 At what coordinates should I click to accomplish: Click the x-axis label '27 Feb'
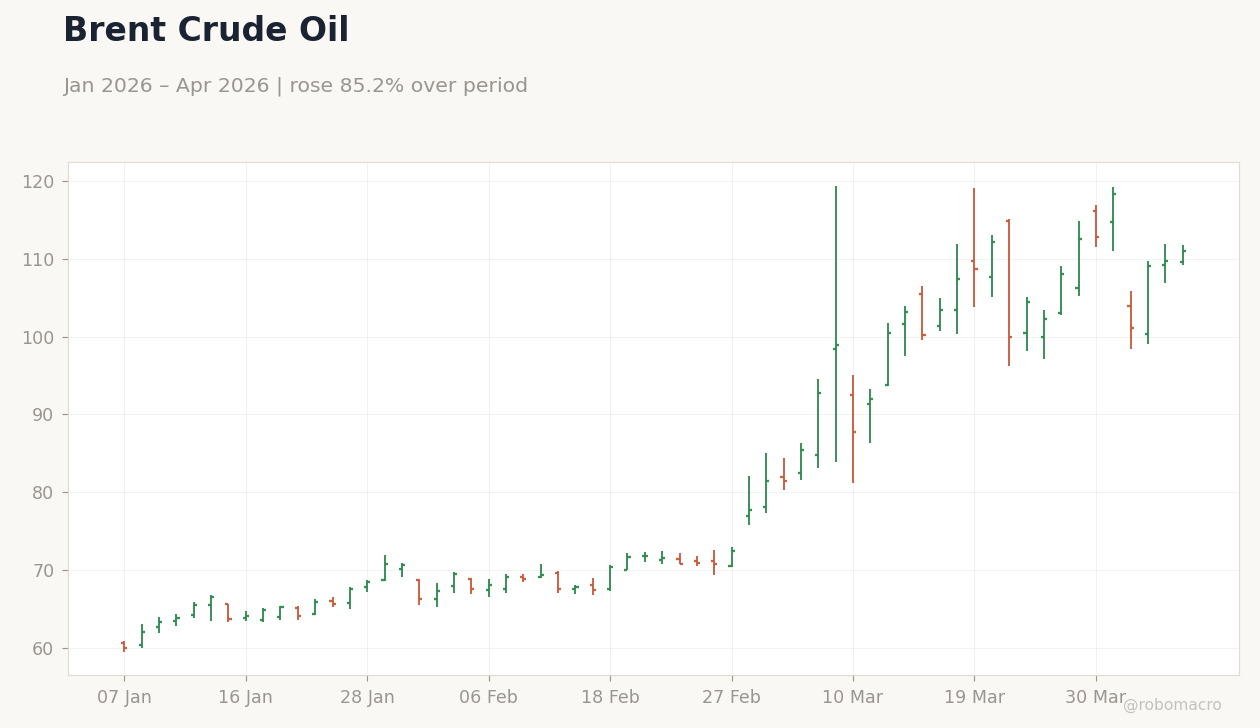point(731,698)
